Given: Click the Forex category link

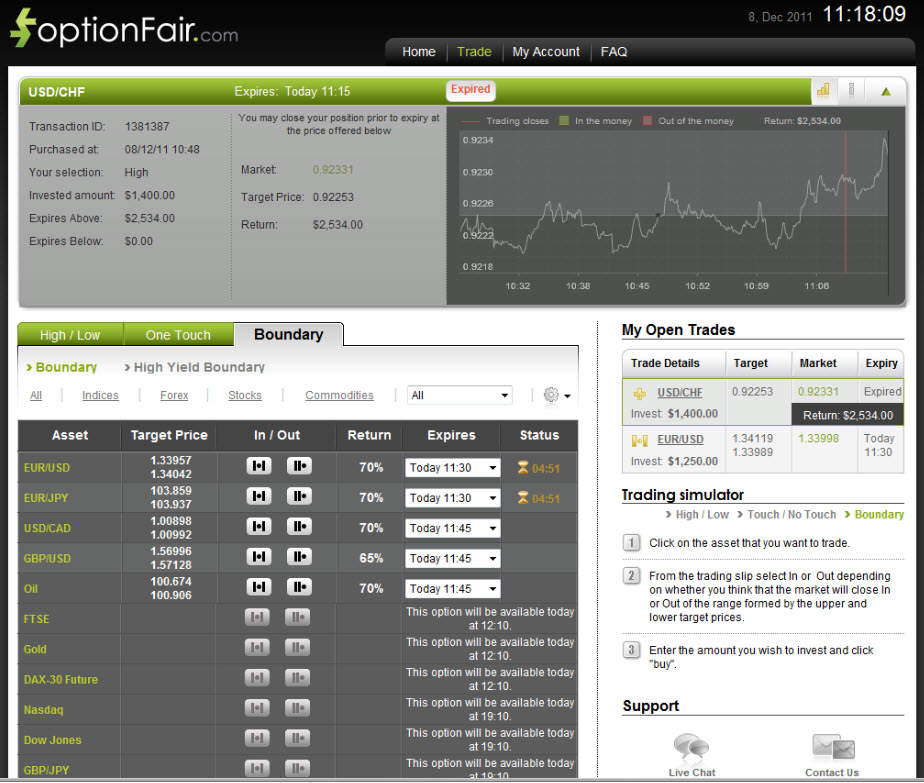Looking at the screenshot, I should tap(173, 395).
